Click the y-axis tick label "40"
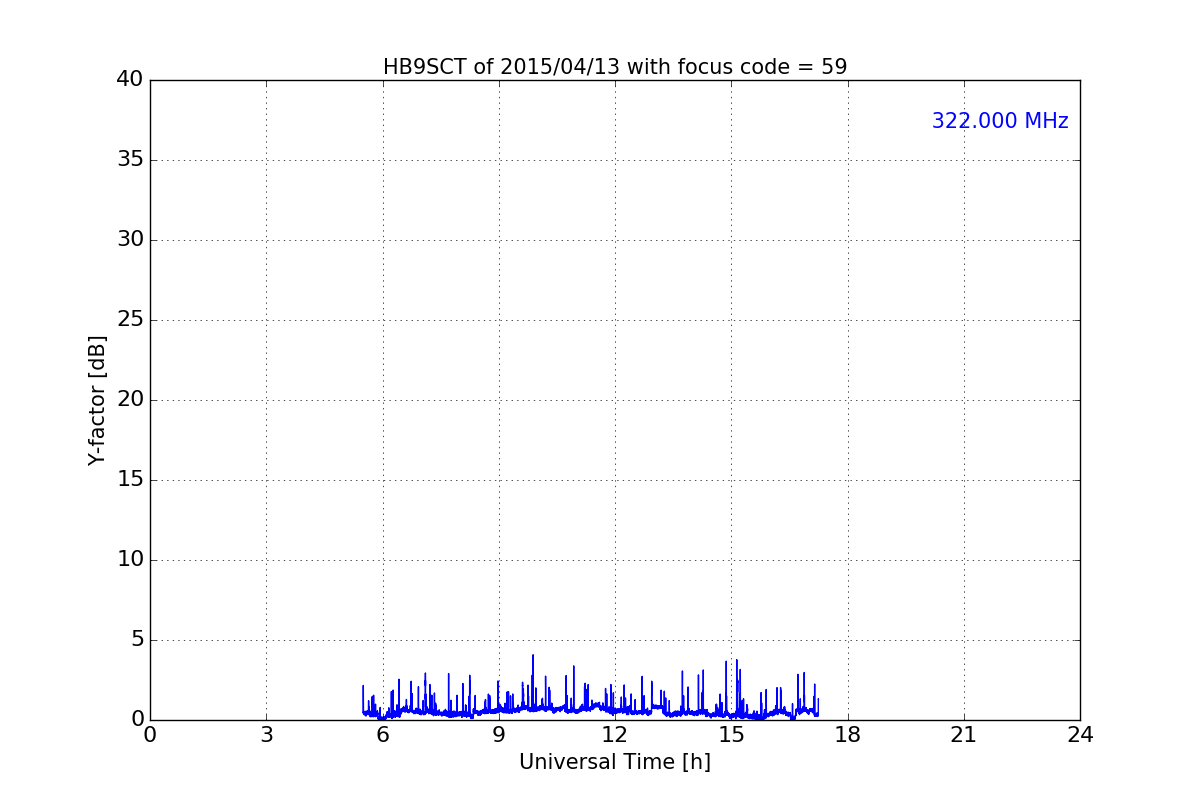This screenshot has width=1200, height=800. (130, 80)
